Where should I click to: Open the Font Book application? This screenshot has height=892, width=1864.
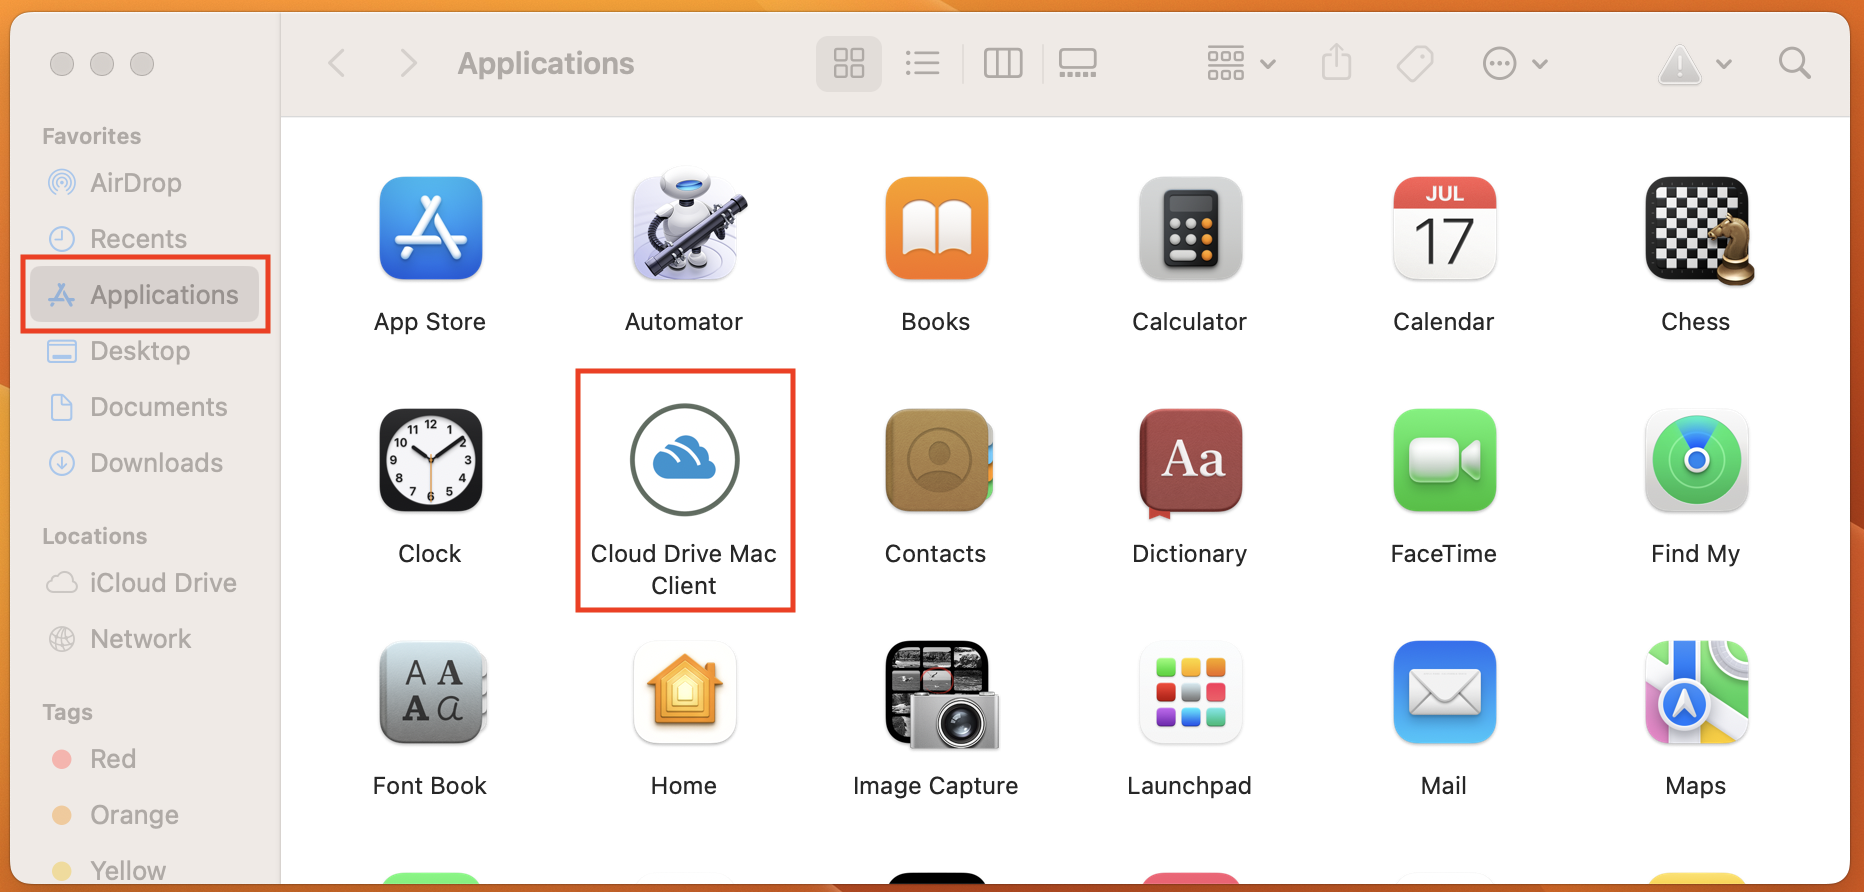point(432,692)
